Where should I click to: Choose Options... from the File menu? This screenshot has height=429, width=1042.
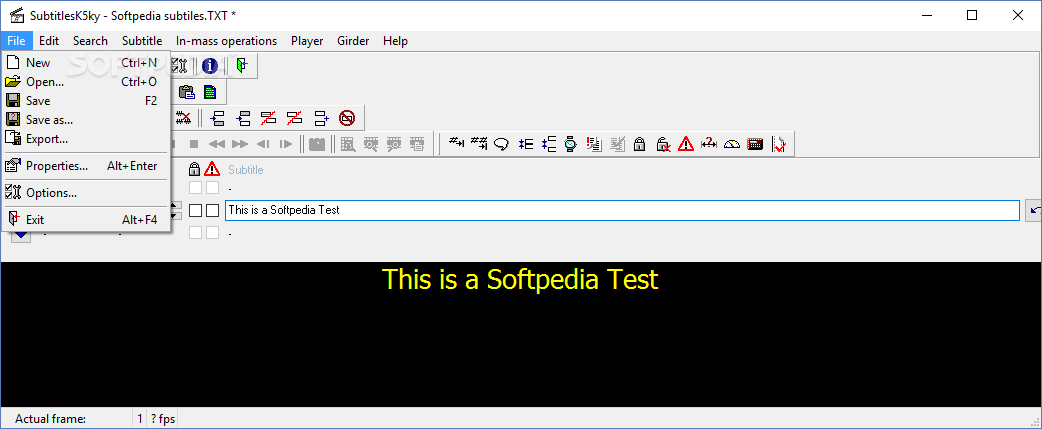click(86, 193)
